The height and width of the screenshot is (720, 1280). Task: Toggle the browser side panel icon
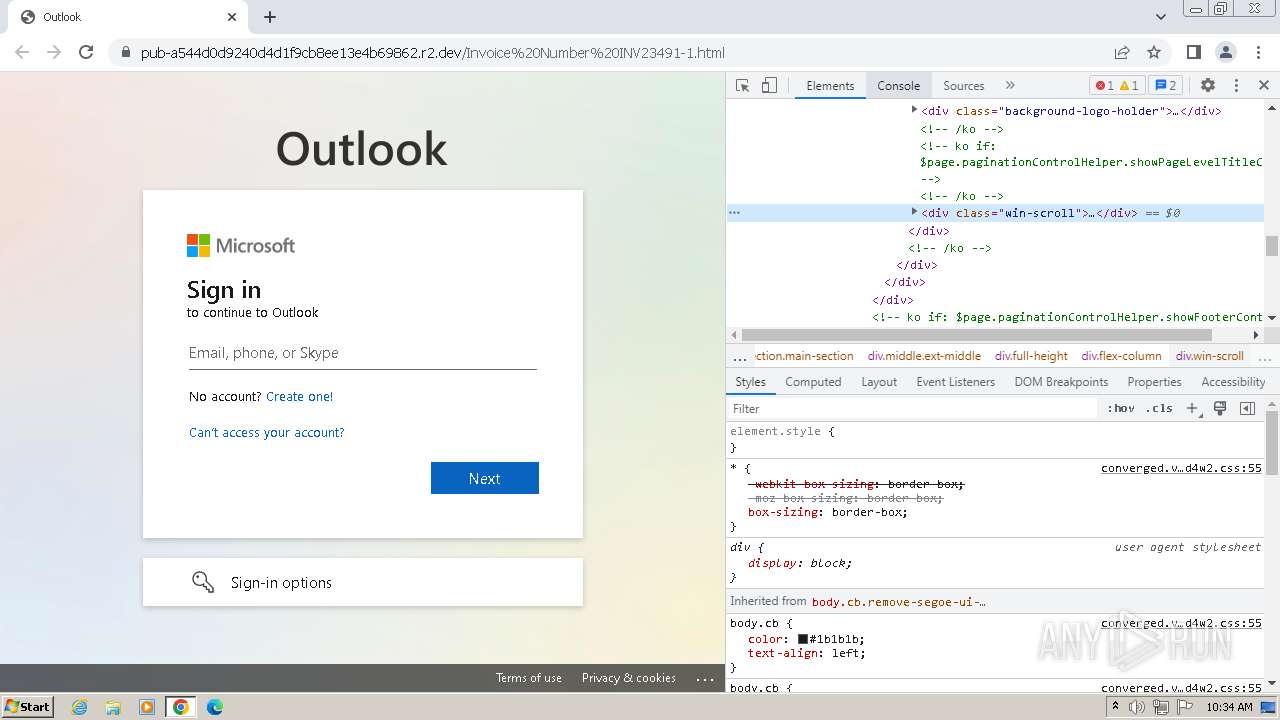click(x=1194, y=52)
